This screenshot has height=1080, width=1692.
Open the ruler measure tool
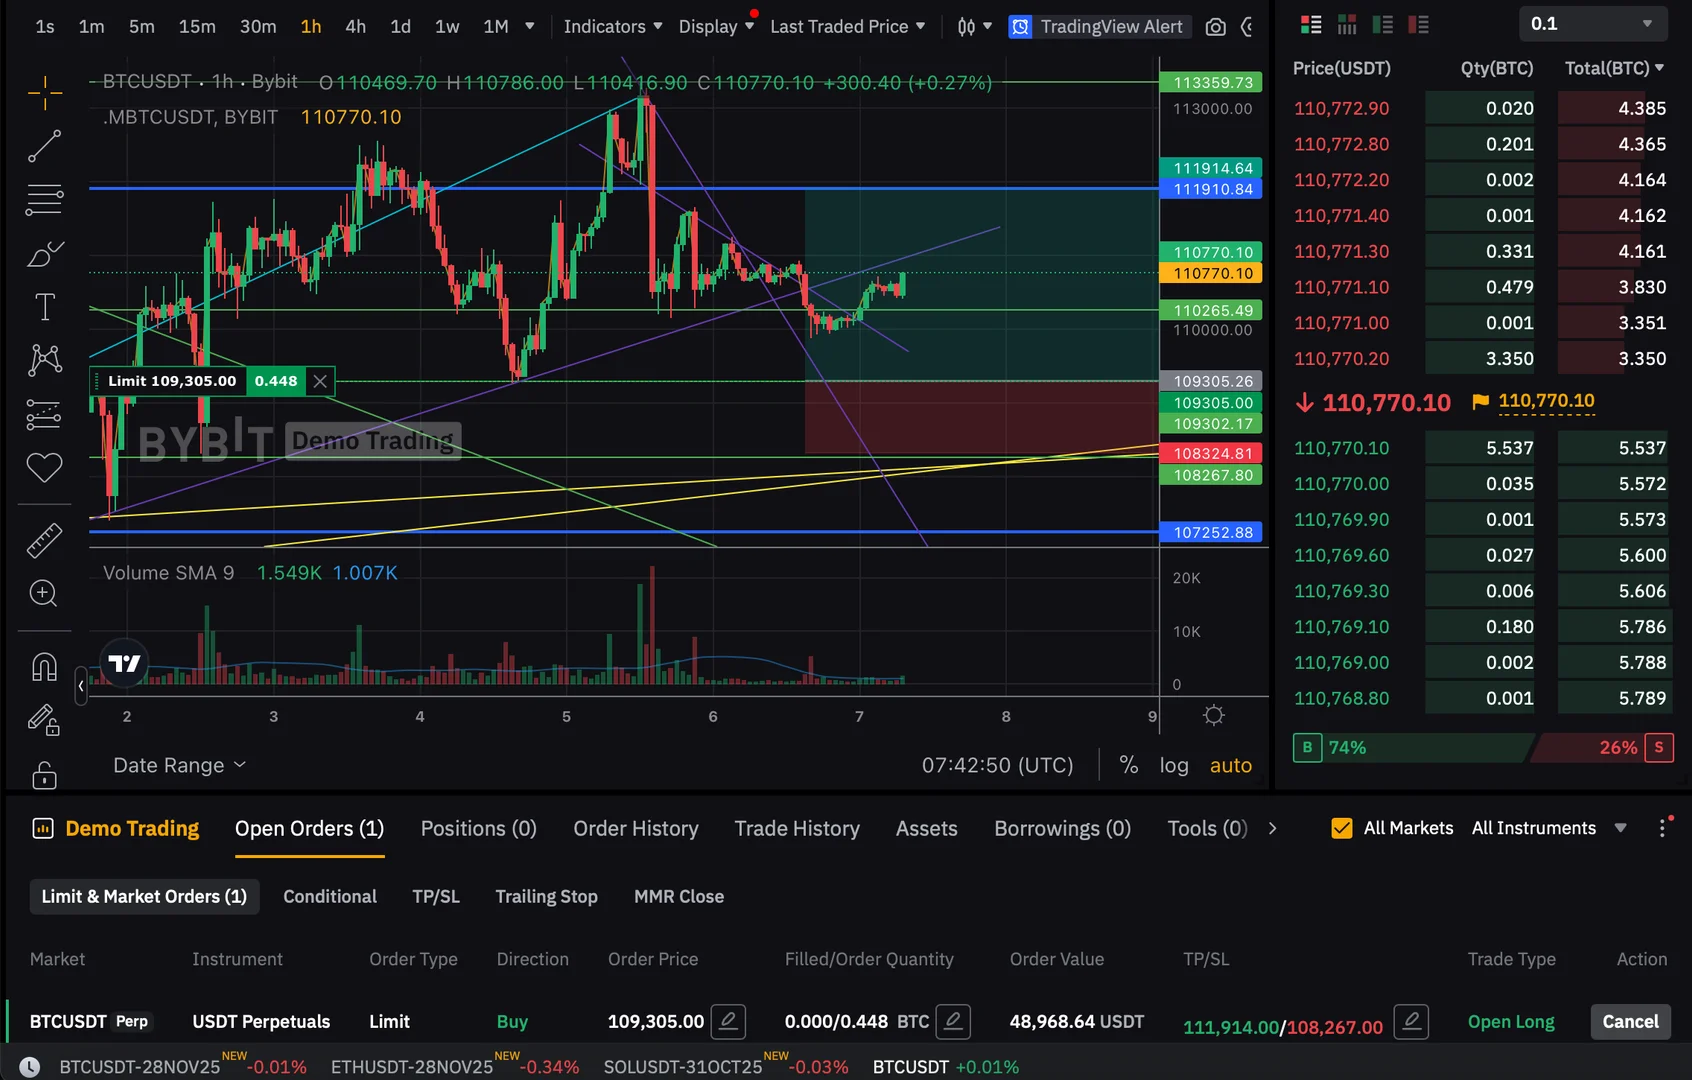[x=44, y=540]
